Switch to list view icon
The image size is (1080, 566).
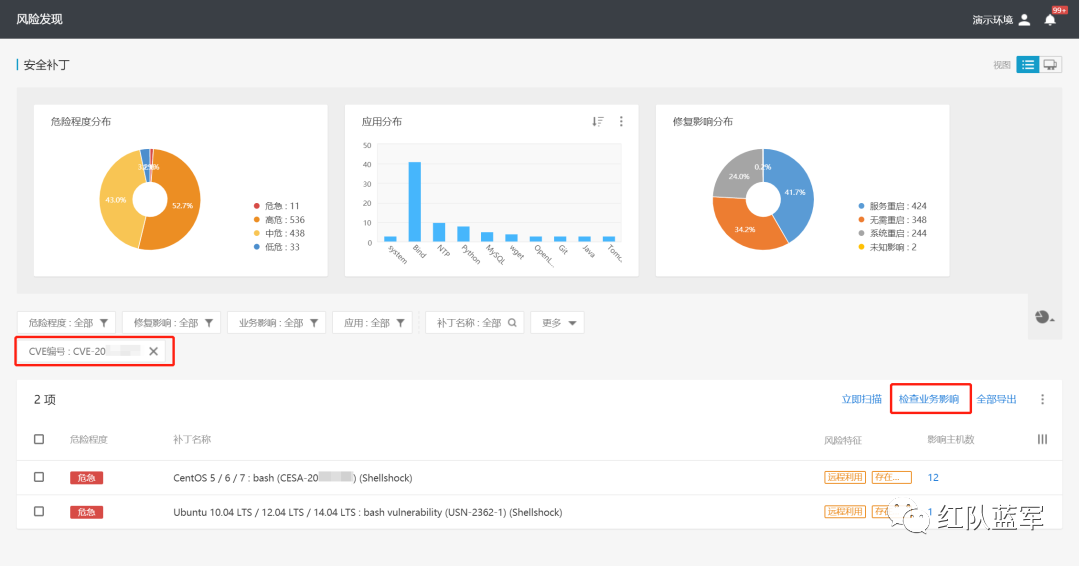click(x=1028, y=65)
